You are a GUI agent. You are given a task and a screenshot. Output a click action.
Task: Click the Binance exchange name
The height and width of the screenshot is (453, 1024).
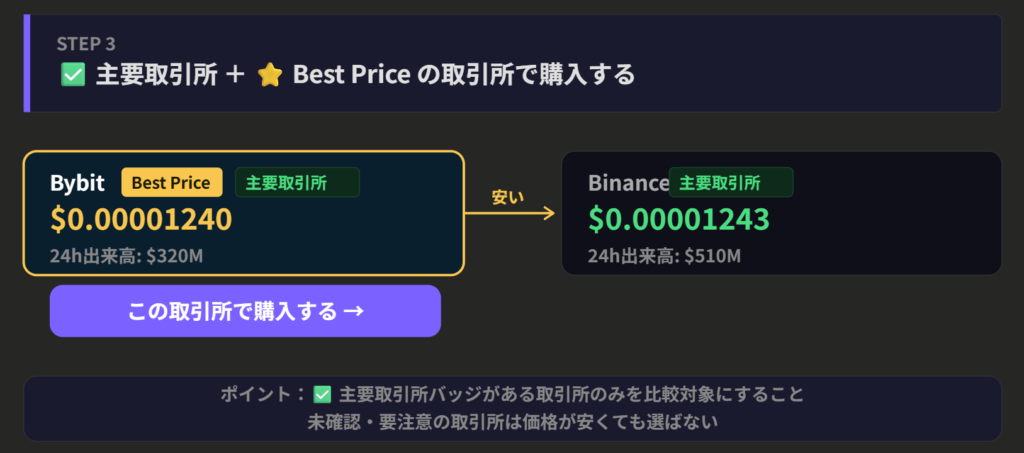628,184
